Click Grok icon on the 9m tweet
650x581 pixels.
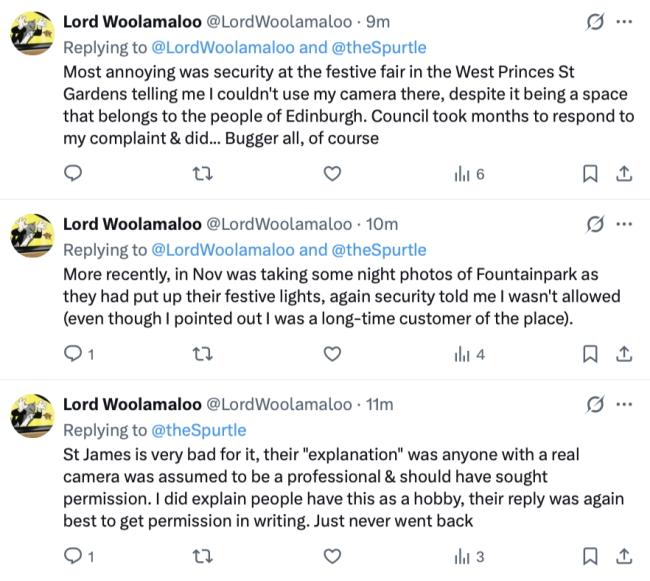tap(595, 22)
